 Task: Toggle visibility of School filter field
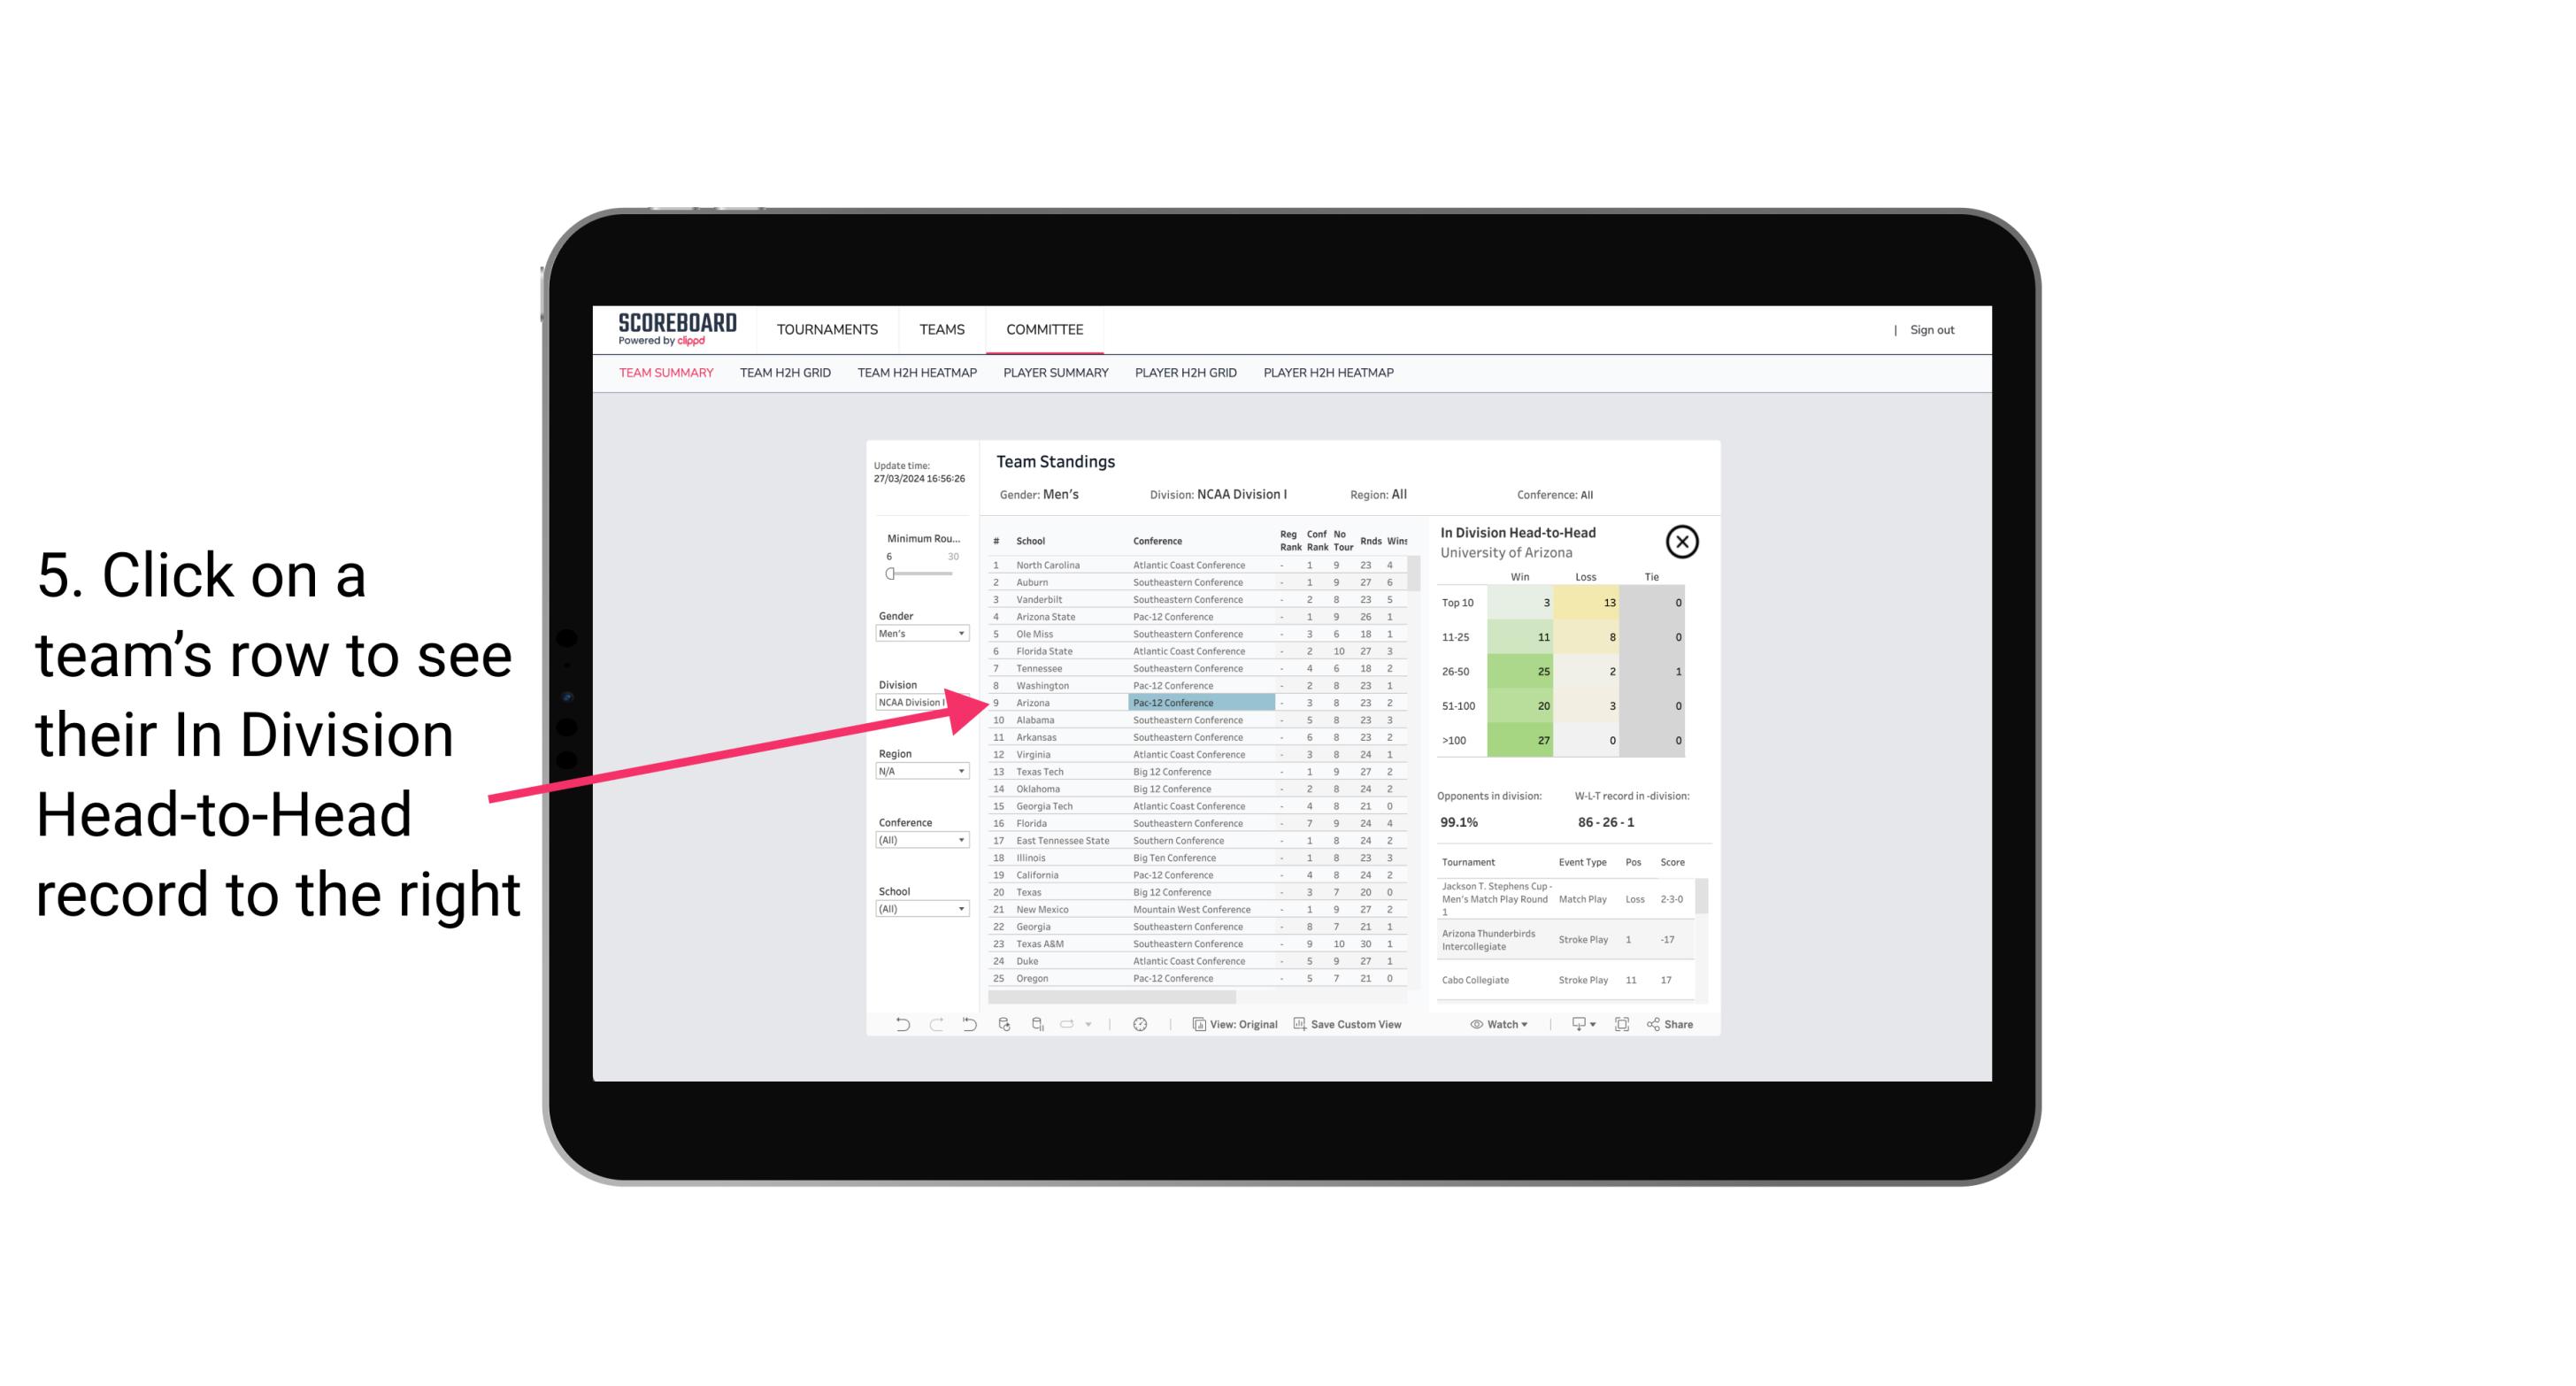point(888,888)
